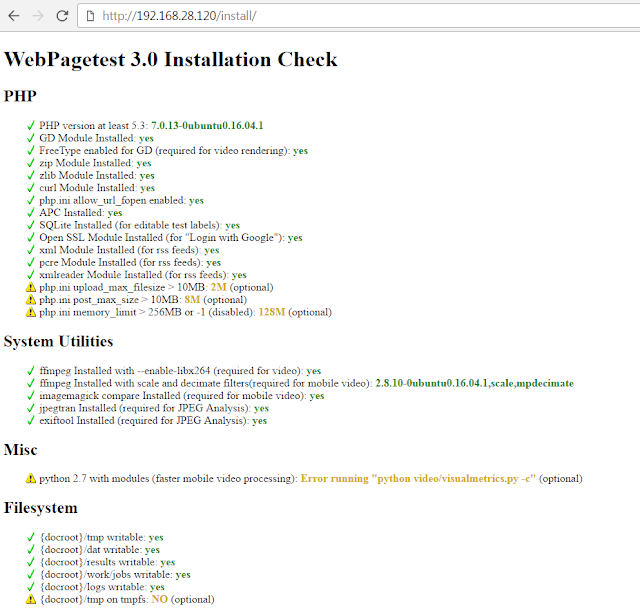Click the warning icon beside post_max_size
Viewport: 640px width, 611px height.
point(31,300)
